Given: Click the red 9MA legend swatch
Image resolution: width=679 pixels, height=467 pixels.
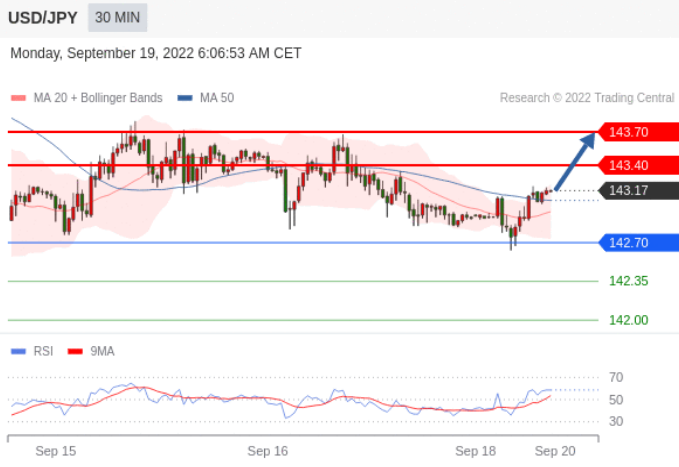Looking at the screenshot, I should (75, 351).
